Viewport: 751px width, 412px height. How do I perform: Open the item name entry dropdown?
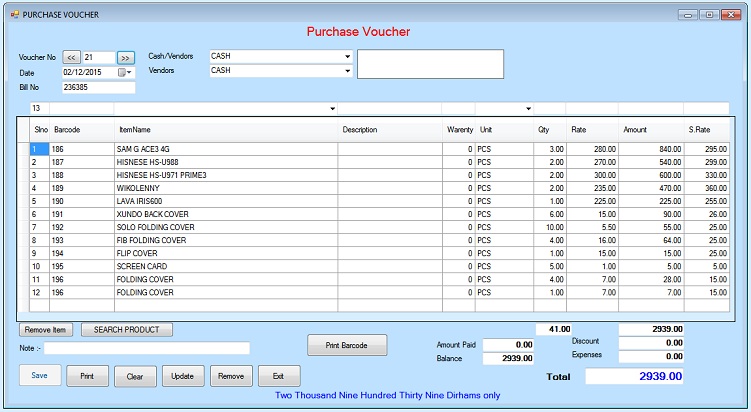click(331, 108)
